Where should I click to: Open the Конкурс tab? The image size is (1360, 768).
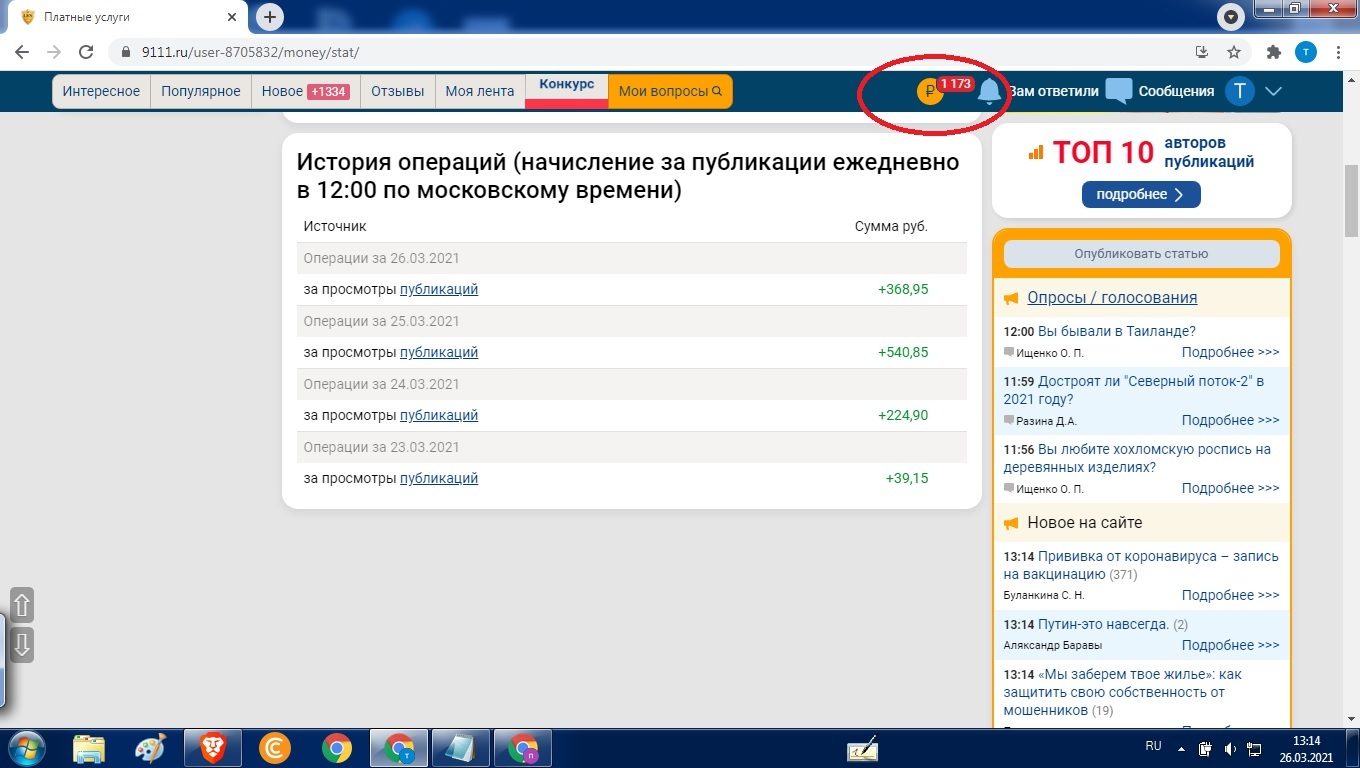coord(567,86)
